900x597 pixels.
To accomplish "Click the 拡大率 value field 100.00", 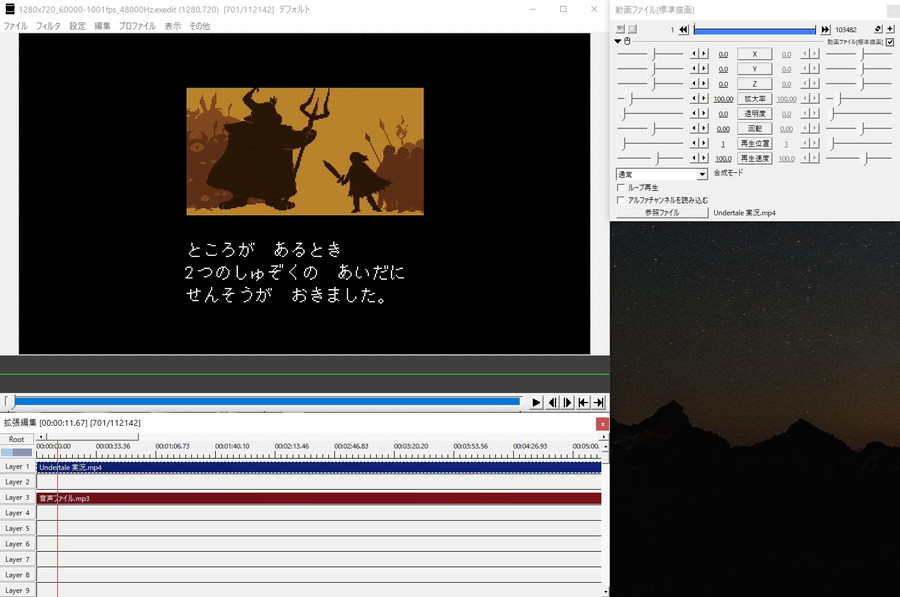I will [x=723, y=99].
